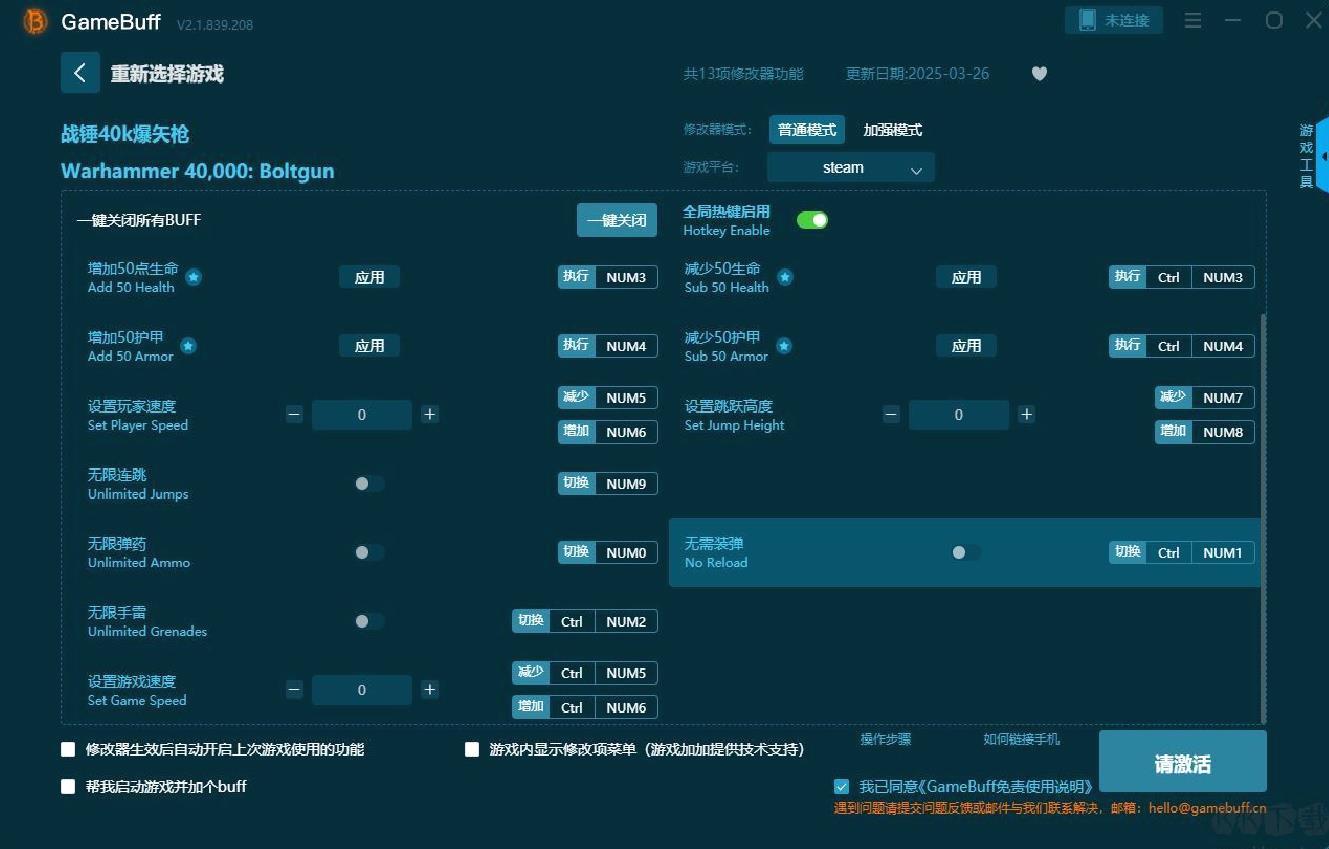
Task: Check show in-game modifier menu checkbox
Action: [x=472, y=749]
